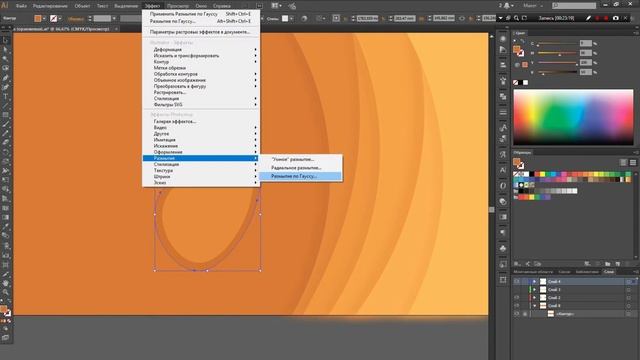Open the Gradient panel icon in dock
The height and width of the screenshot is (360, 640).
point(503,217)
